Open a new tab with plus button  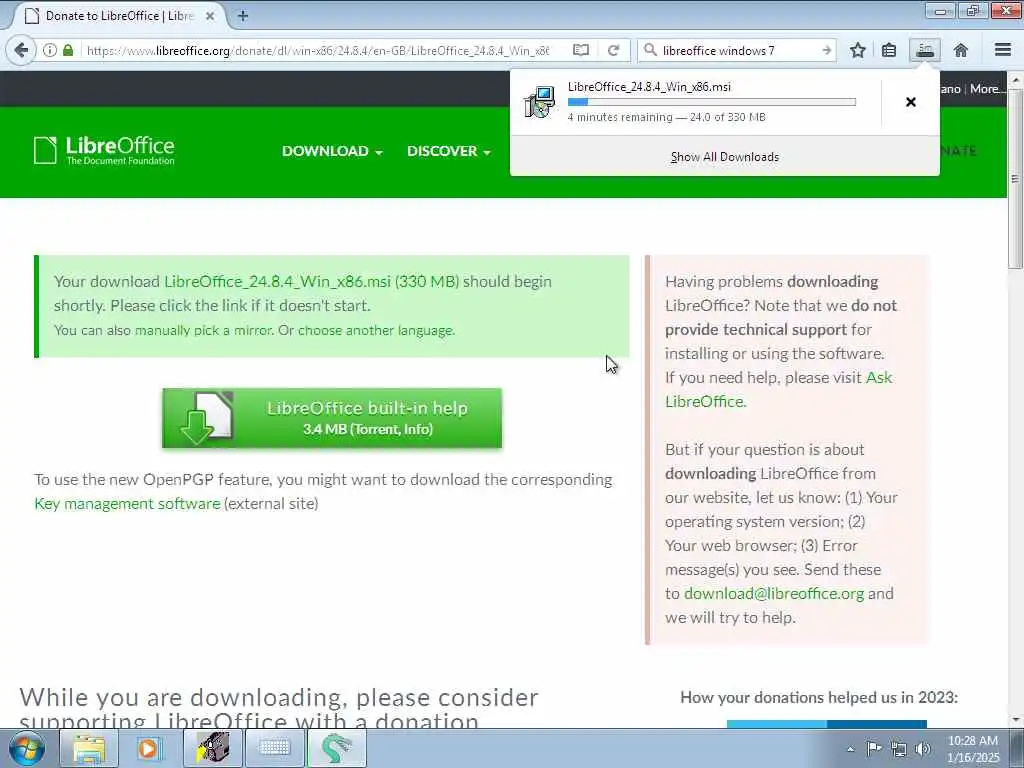242,16
